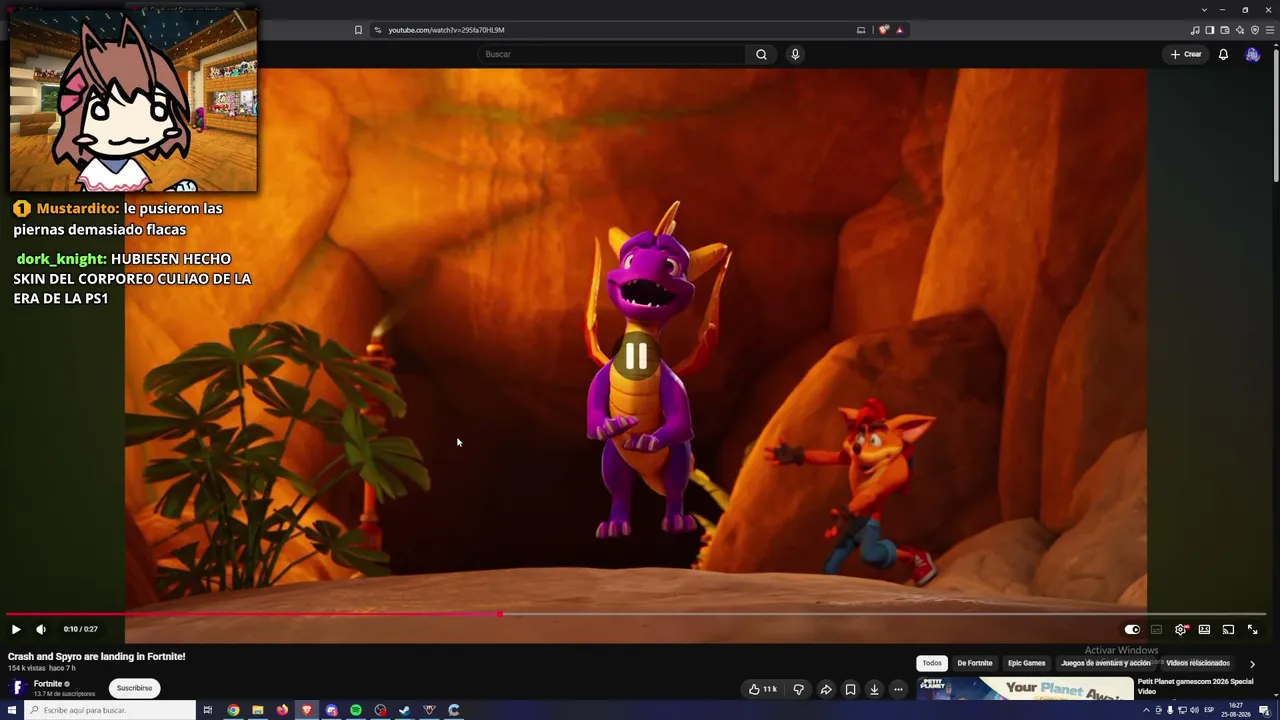
Task: Open the browser media control icon
Action: 1195,30
